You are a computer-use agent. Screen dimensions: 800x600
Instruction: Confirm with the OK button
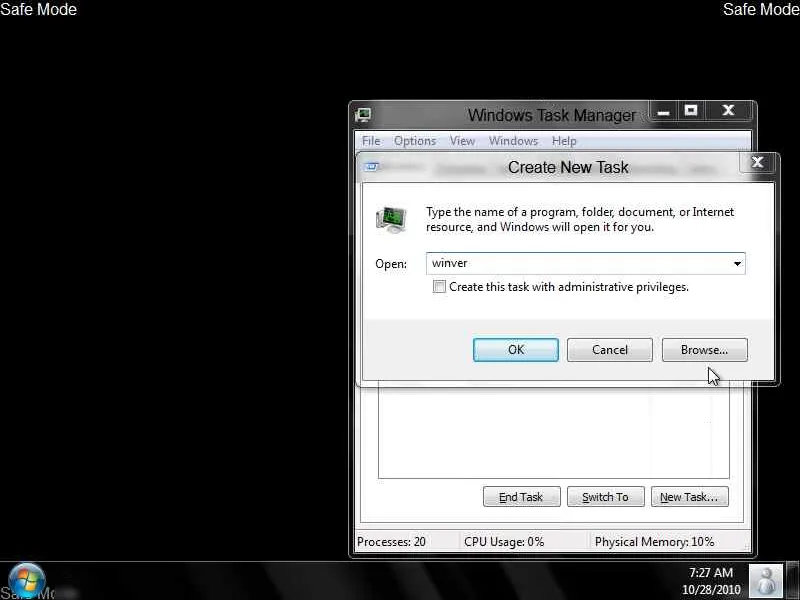tap(516, 349)
